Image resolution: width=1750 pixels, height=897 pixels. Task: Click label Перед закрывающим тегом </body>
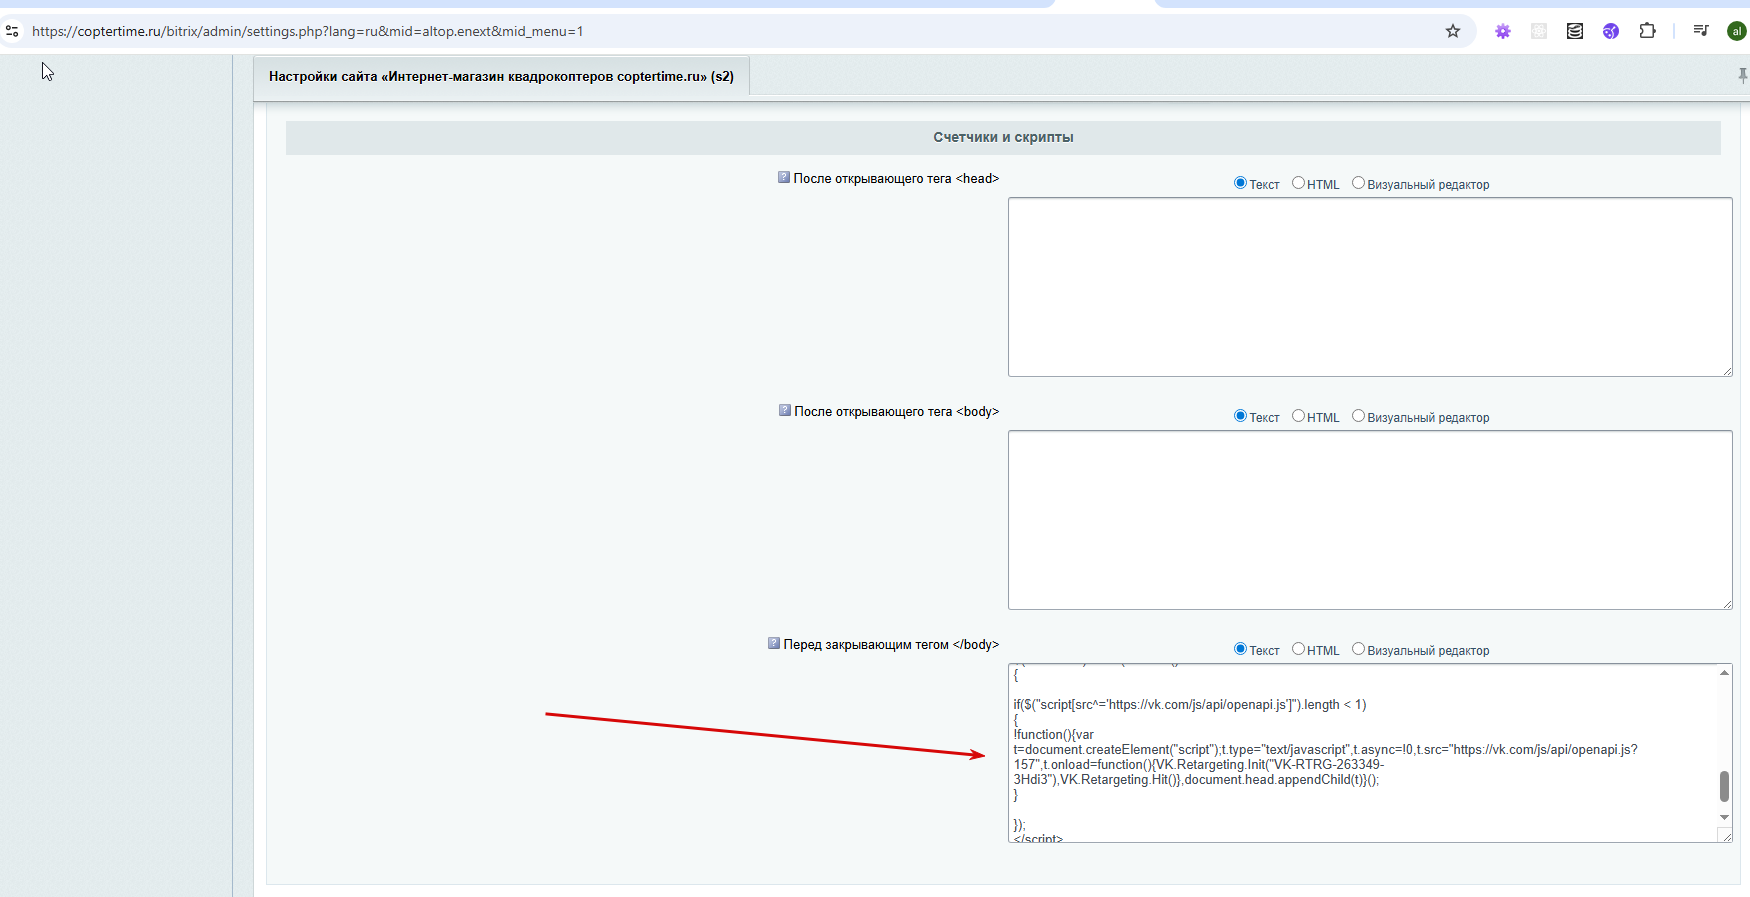click(x=891, y=644)
